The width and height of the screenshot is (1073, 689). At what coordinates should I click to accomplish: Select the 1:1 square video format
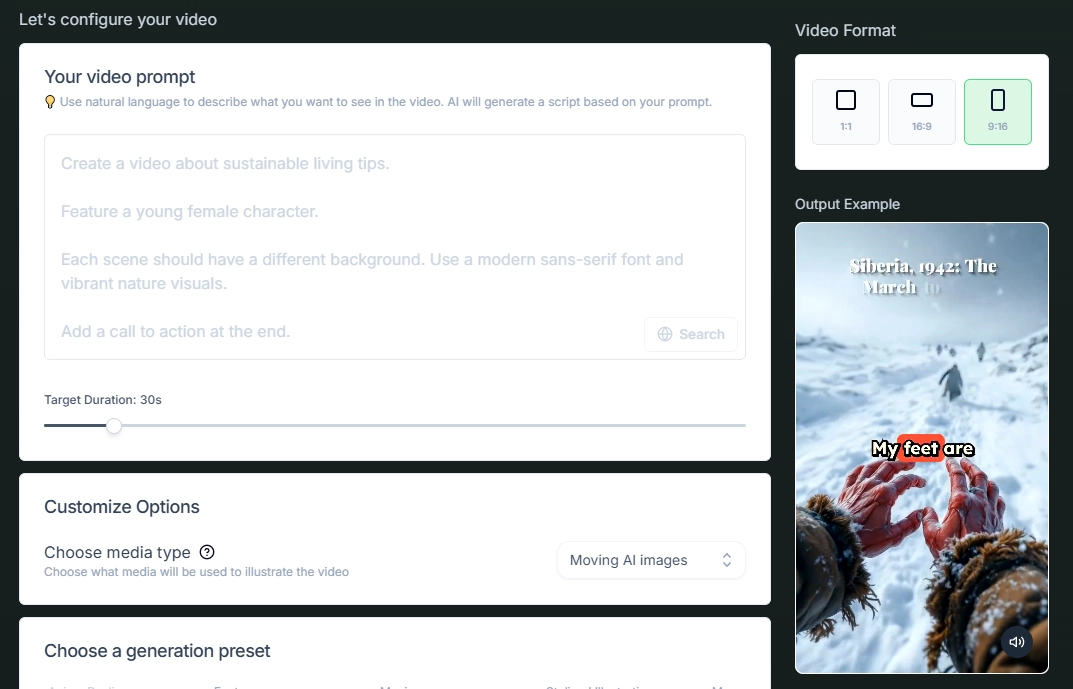[846, 112]
